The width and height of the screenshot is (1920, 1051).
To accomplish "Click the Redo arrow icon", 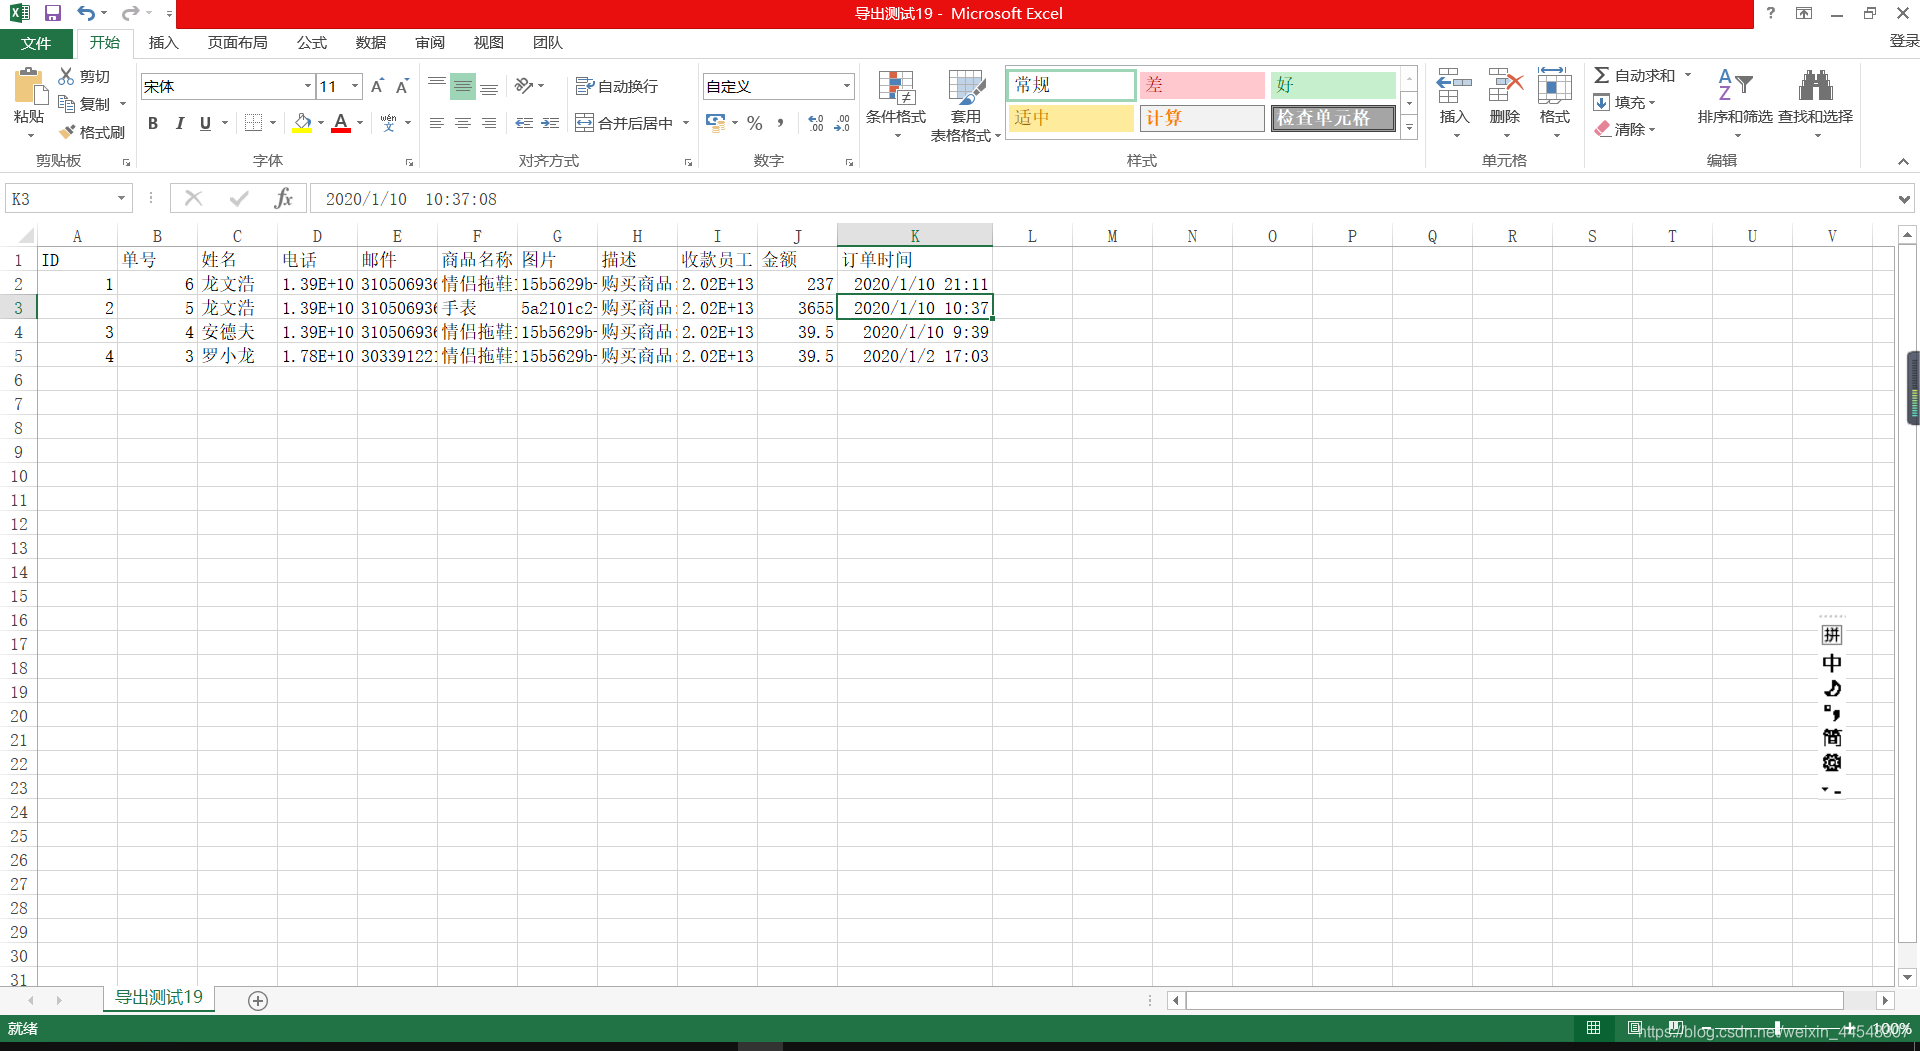I will click(130, 13).
